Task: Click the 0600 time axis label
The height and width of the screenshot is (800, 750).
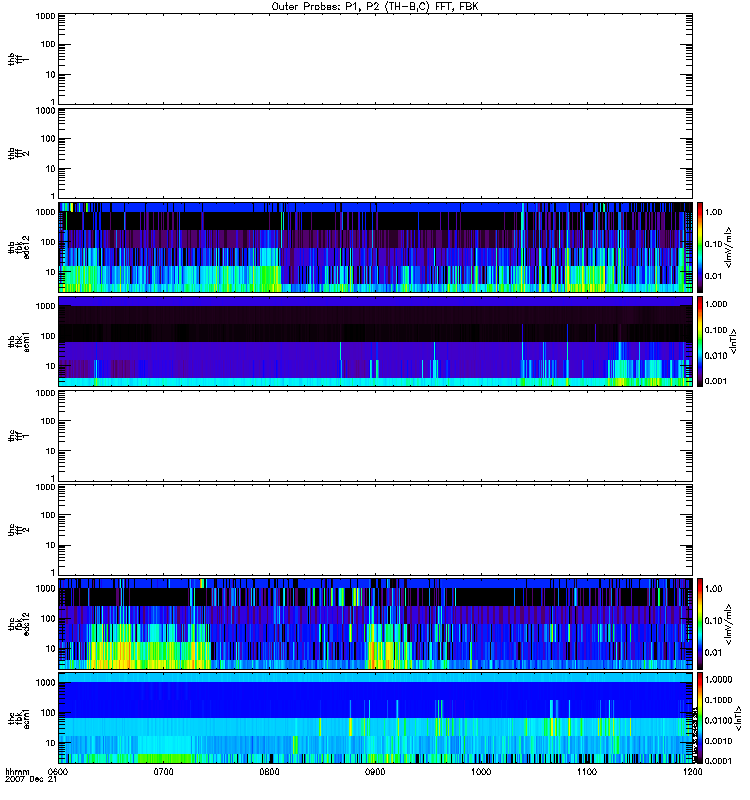Action: pos(59,772)
